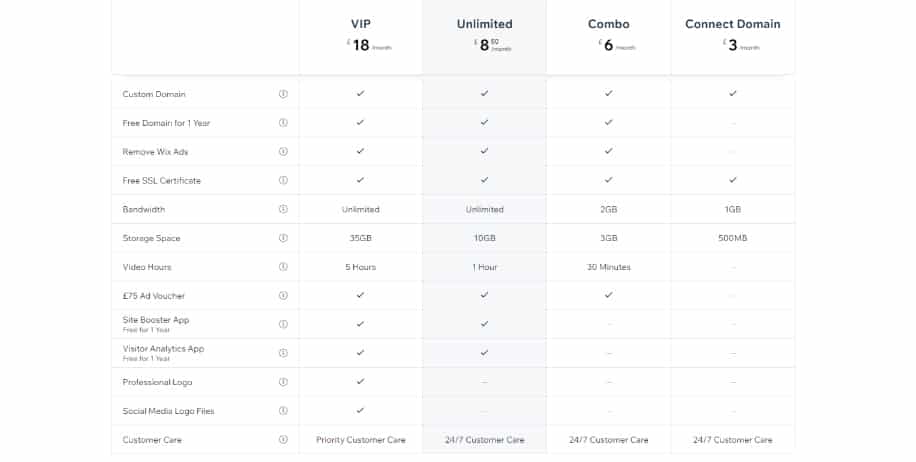Open Professional Logo info icon

pyautogui.click(x=283, y=382)
